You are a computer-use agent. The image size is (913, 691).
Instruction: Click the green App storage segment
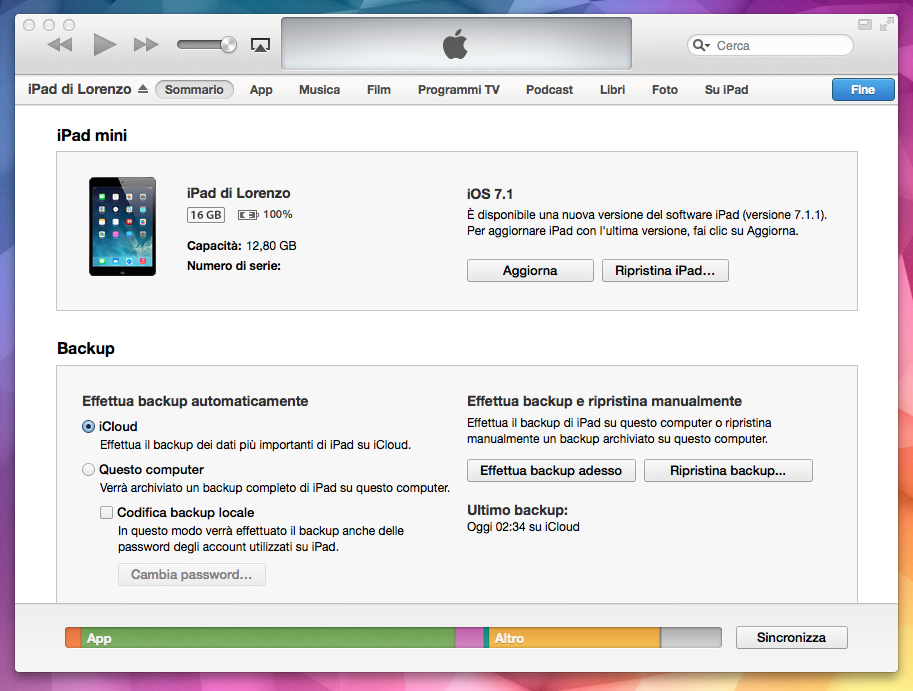click(268, 637)
